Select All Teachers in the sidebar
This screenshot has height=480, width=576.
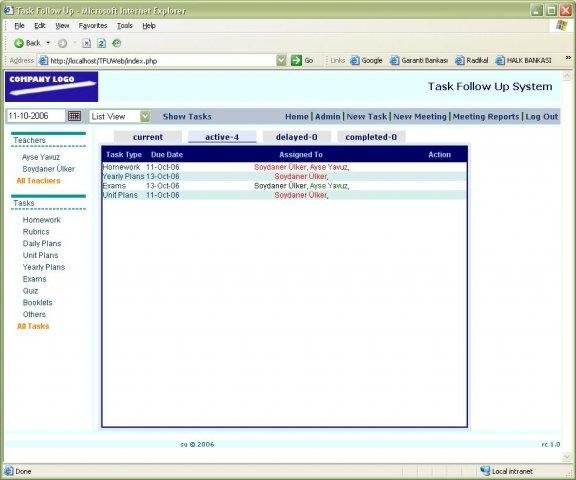coord(39,181)
